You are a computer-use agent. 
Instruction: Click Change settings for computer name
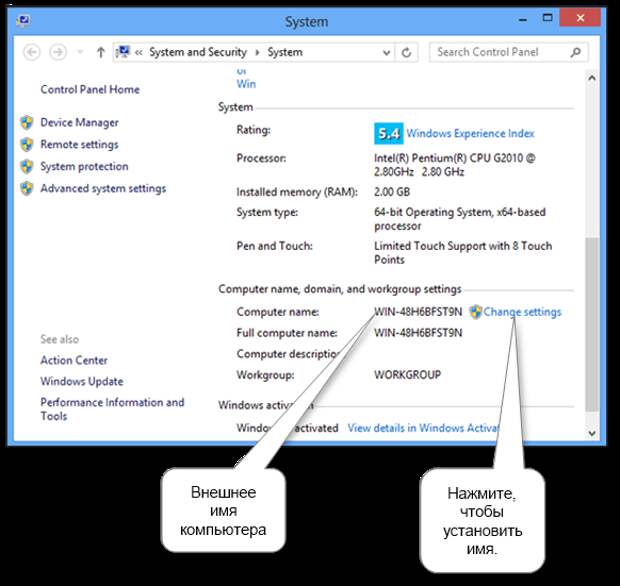click(522, 312)
